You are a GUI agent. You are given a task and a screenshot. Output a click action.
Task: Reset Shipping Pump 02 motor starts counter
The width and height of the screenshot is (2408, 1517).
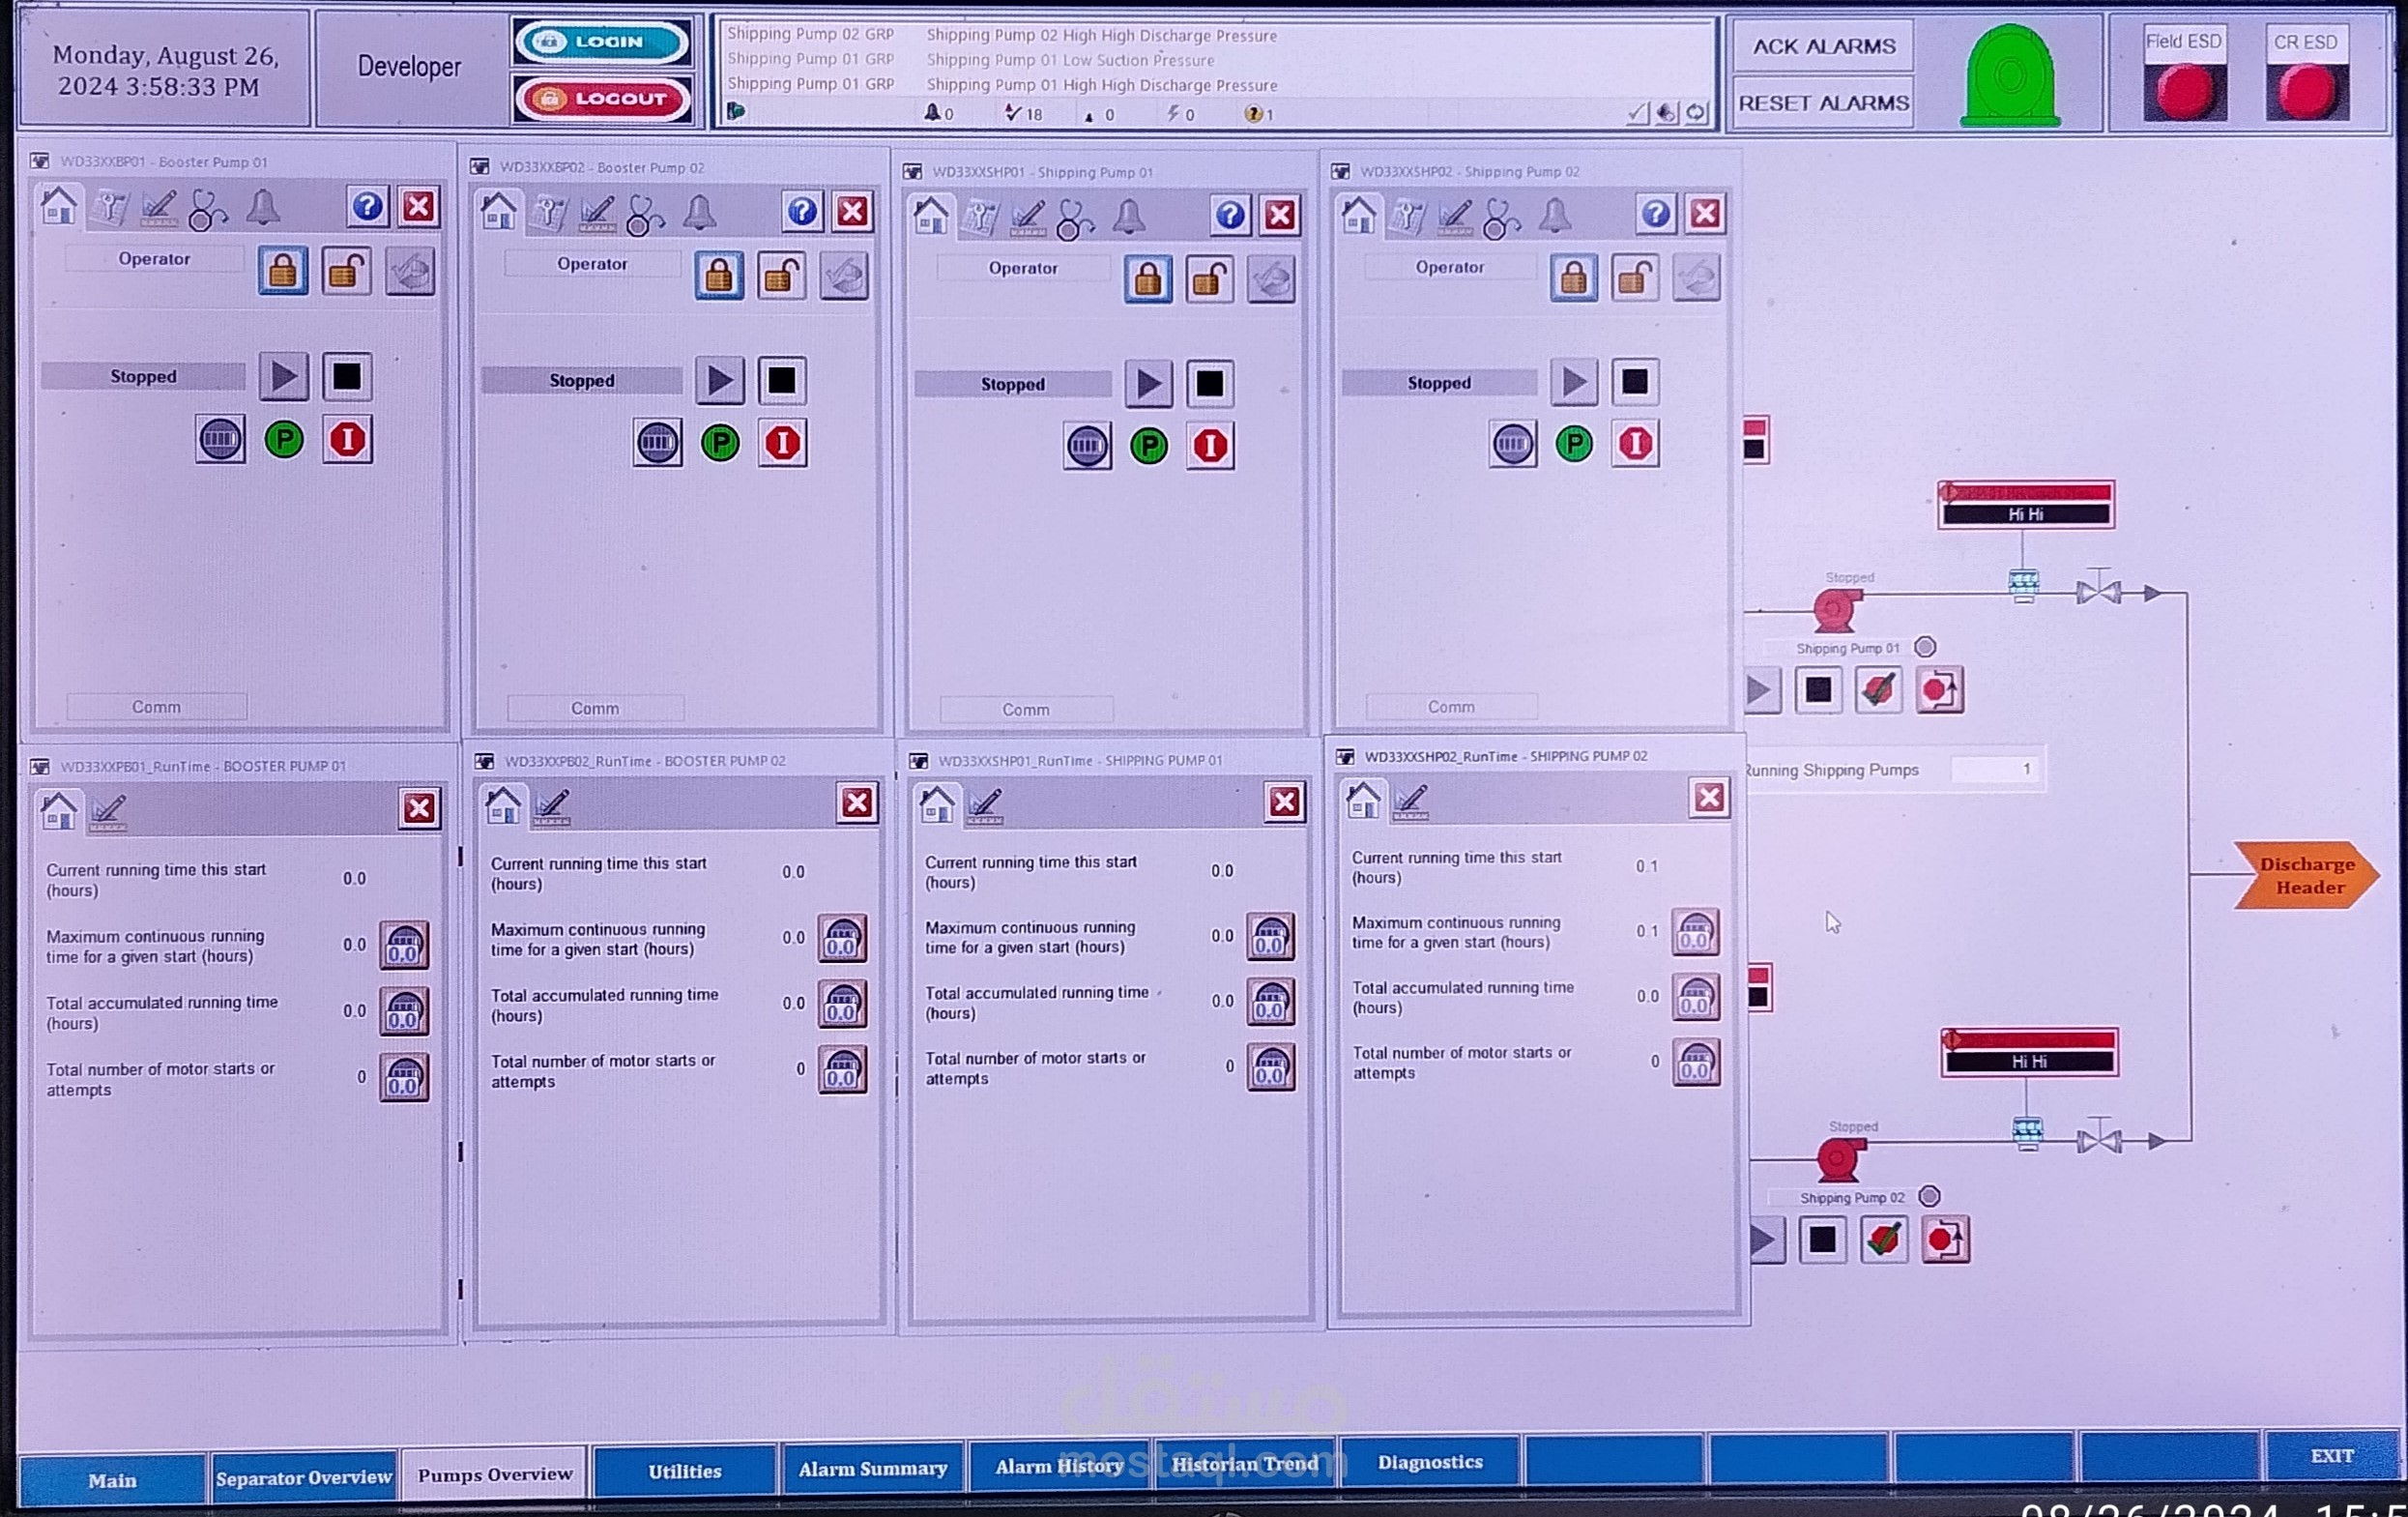pyautogui.click(x=1696, y=1062)
